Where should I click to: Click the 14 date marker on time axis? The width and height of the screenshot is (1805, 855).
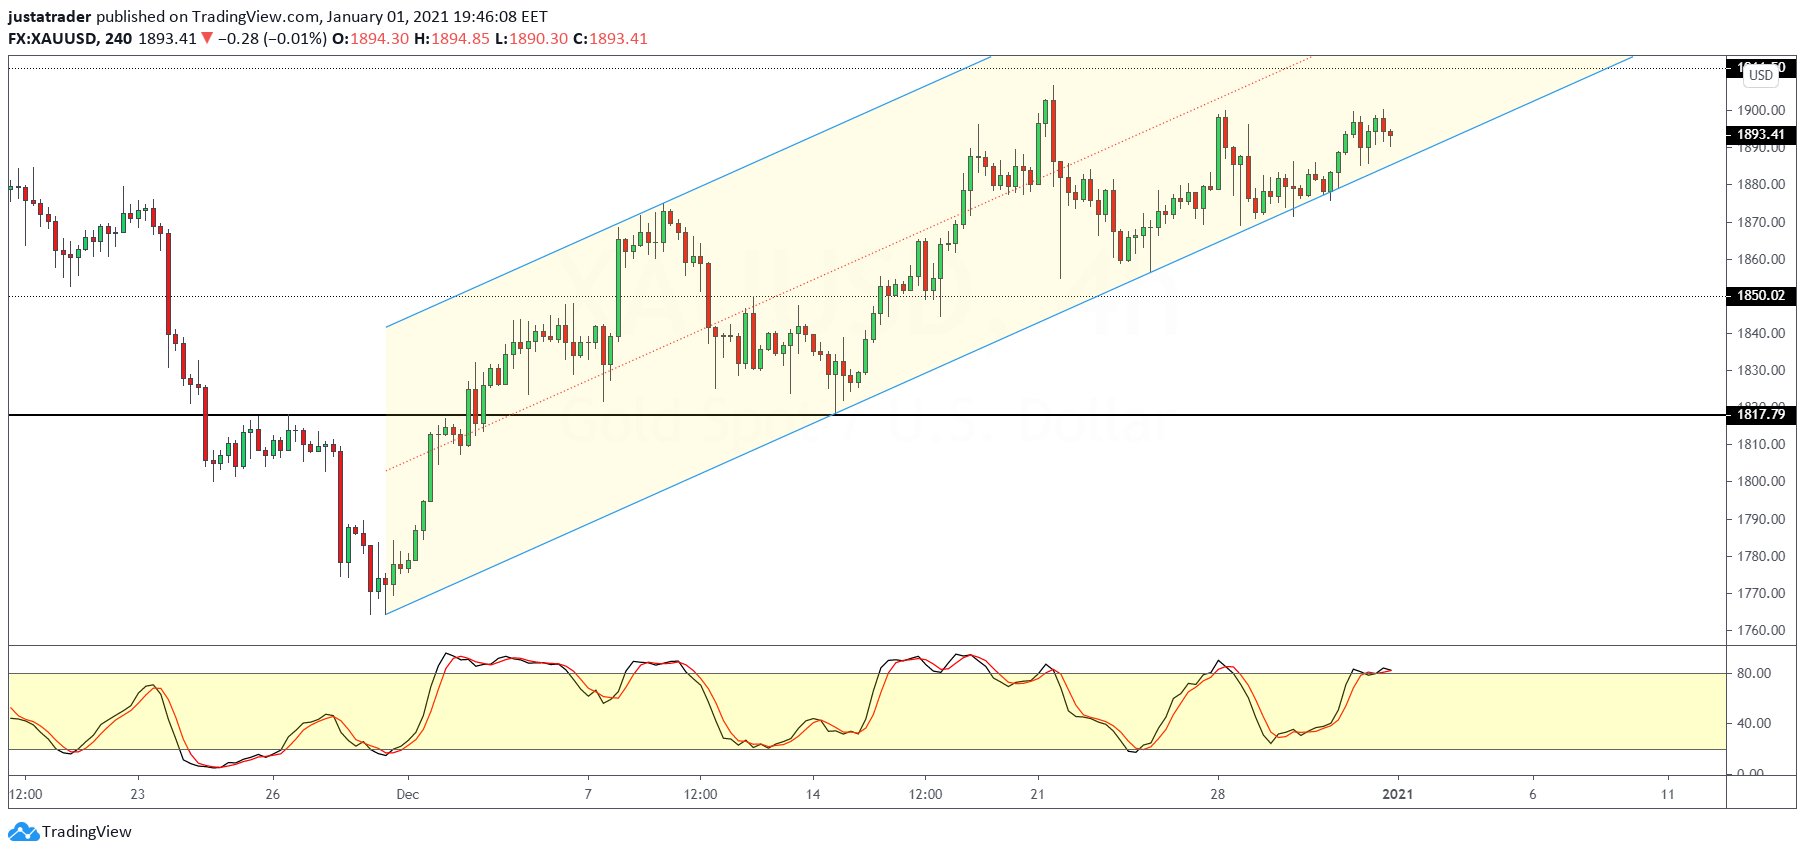click(x=813, y=794)
